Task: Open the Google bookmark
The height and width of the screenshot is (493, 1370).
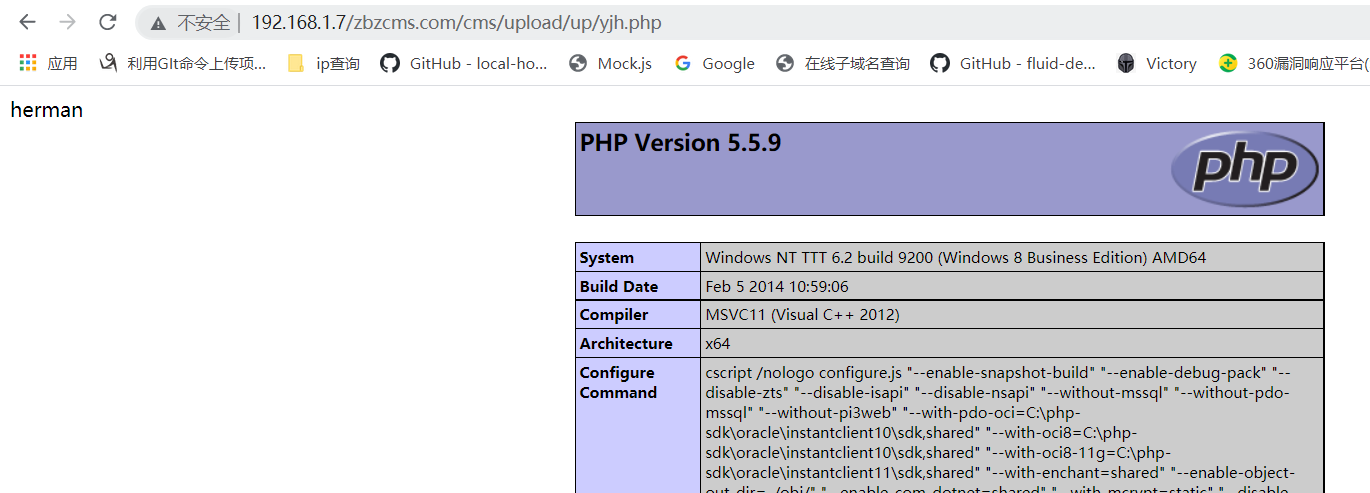Action: click(x=714, y=63)
